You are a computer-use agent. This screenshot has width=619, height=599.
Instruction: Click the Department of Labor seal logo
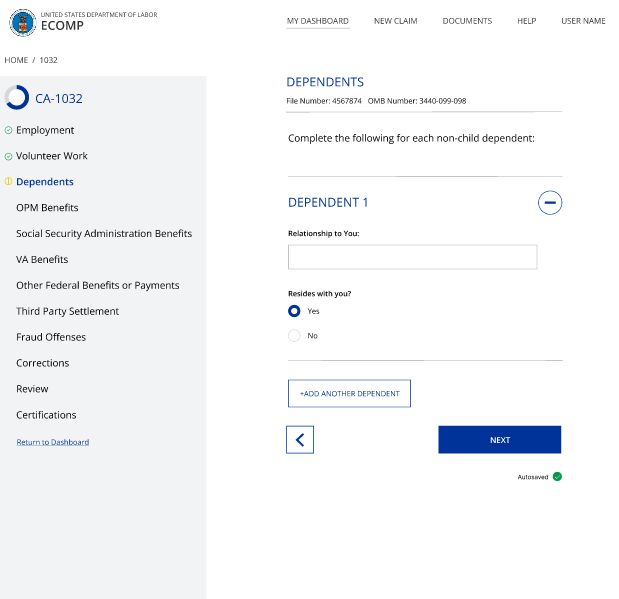(23, 23)
